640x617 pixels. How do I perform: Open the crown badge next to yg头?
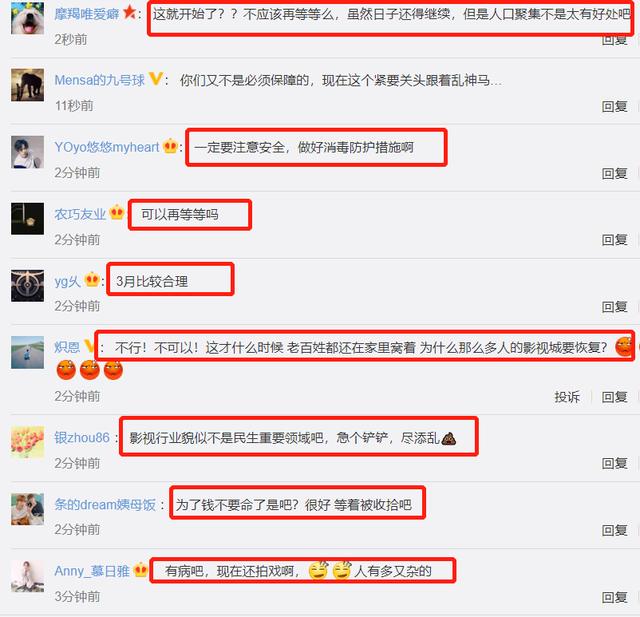pyautogui.click(x=92, y=280)
